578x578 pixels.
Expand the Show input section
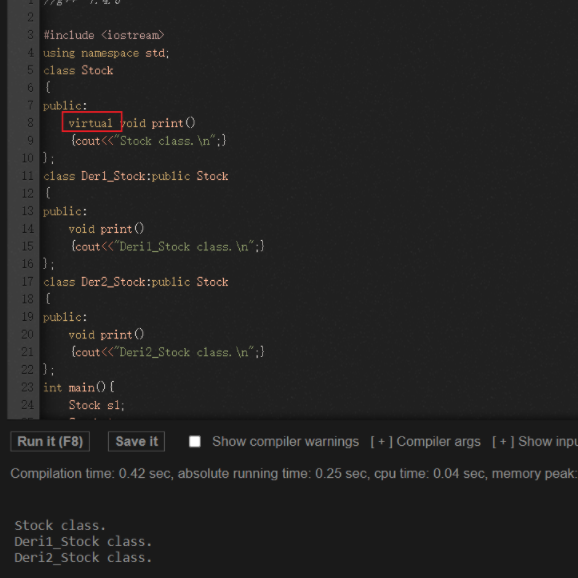point(535,441)
